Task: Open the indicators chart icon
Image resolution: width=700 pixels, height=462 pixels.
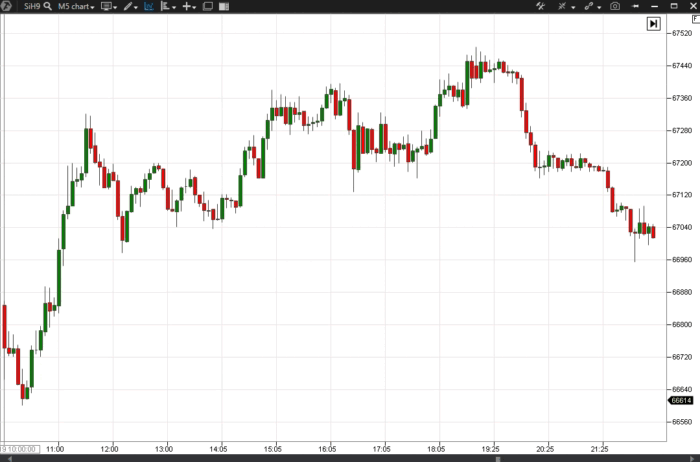Action: point(149,6)
